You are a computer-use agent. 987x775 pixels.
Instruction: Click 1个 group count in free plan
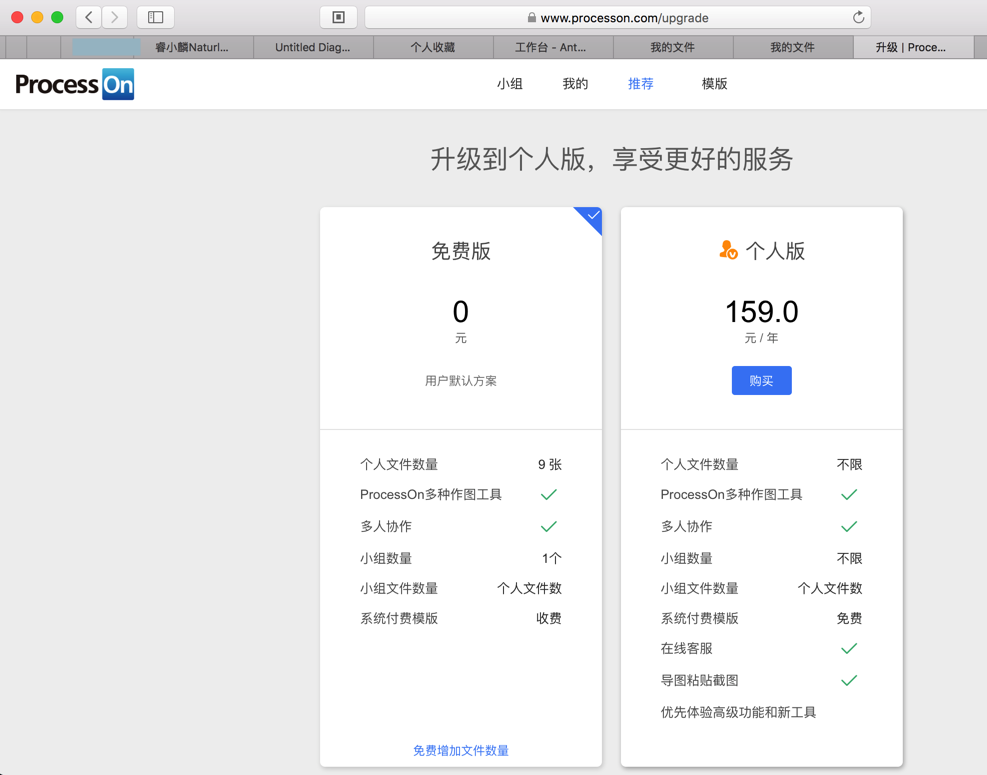(x=551, y=558)
